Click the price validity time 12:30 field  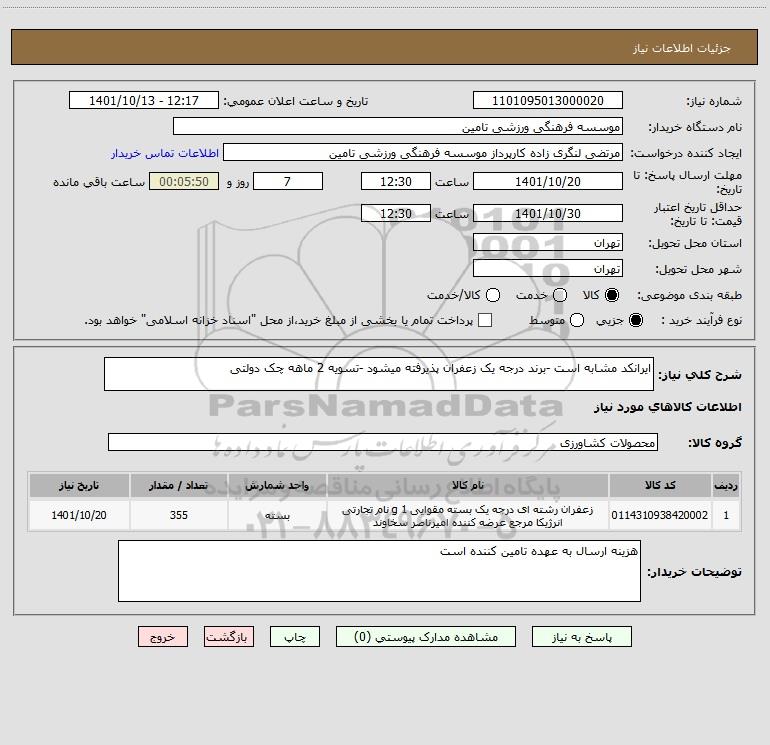pyautogui.click(x=396, y=213)
